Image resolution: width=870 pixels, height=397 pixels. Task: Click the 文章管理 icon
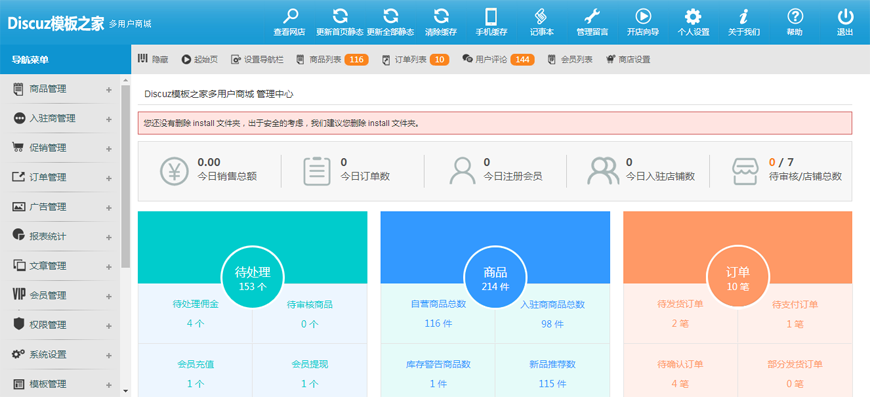(x=18, y=265)
